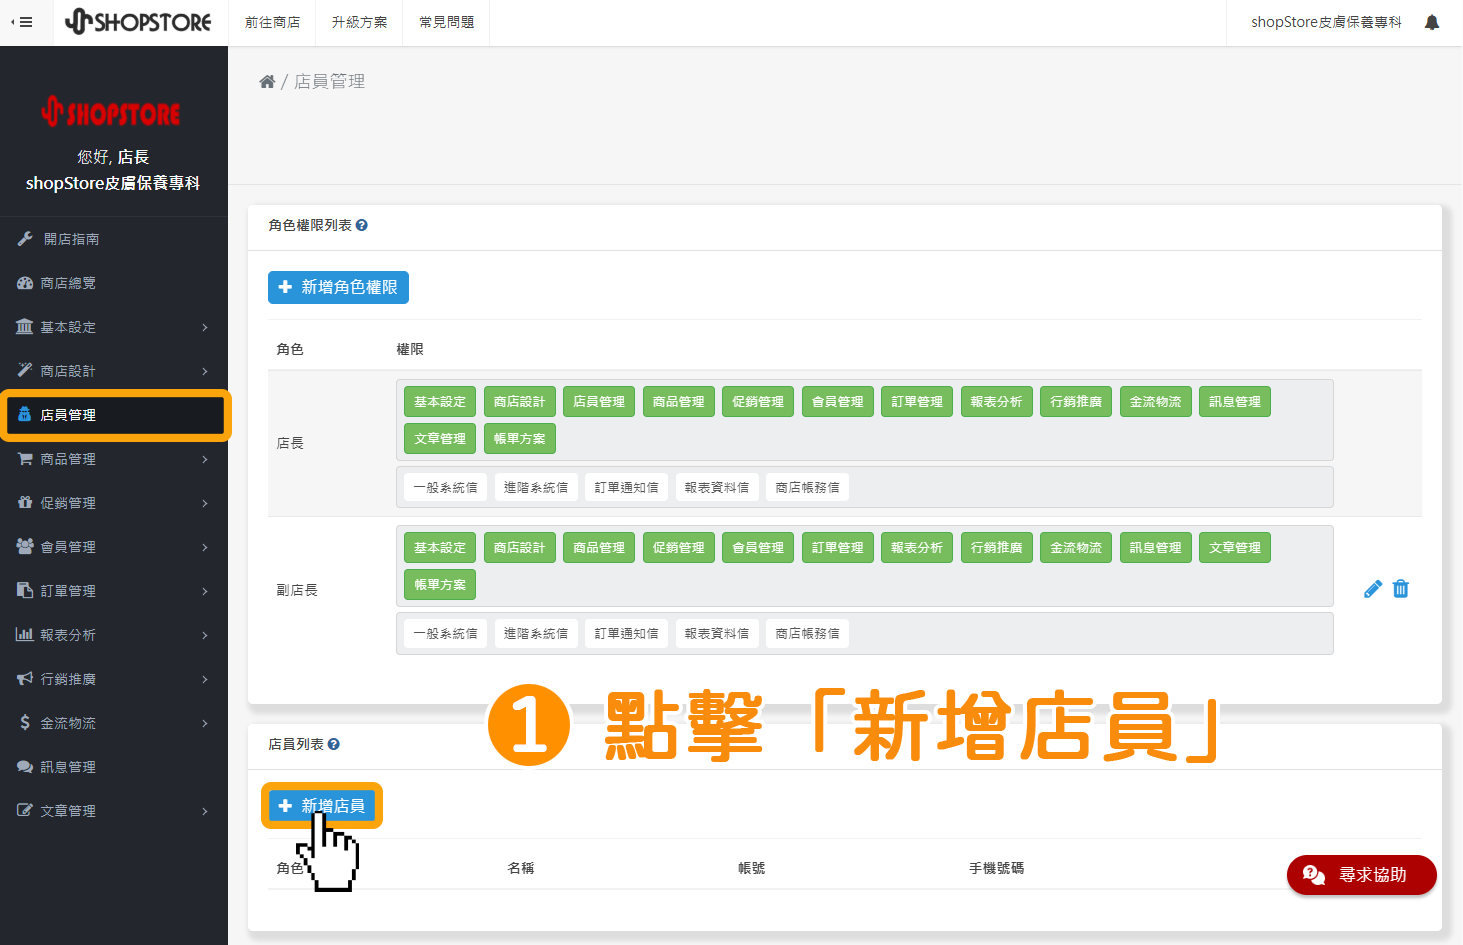This screenshot has height=945, width=1463.
Task: Open help icon beside 角色權限列表
Action: (362, 225)
